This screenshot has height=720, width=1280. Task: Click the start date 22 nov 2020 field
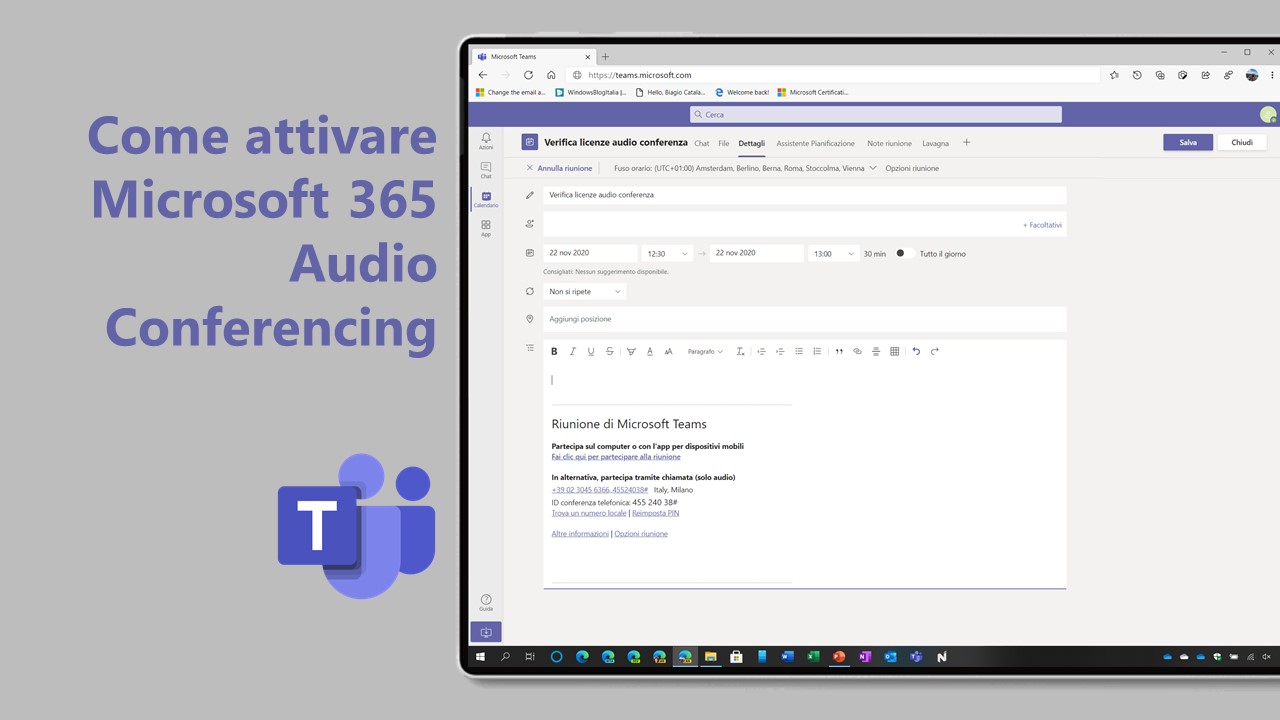pos(590,253)
